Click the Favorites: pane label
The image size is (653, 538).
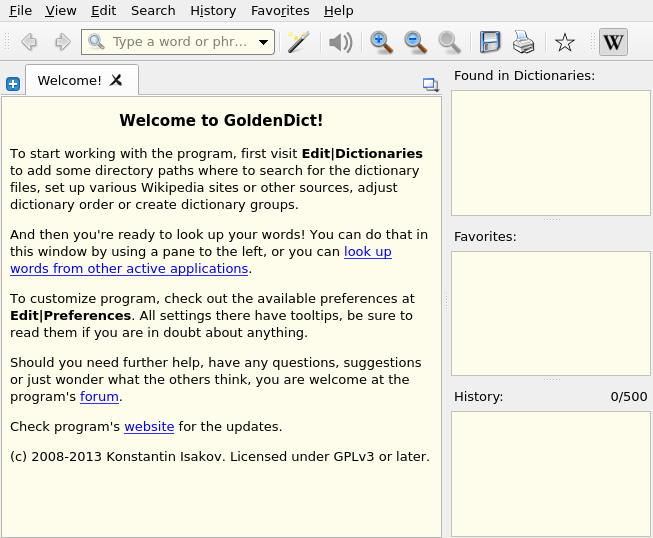(485, 237)
